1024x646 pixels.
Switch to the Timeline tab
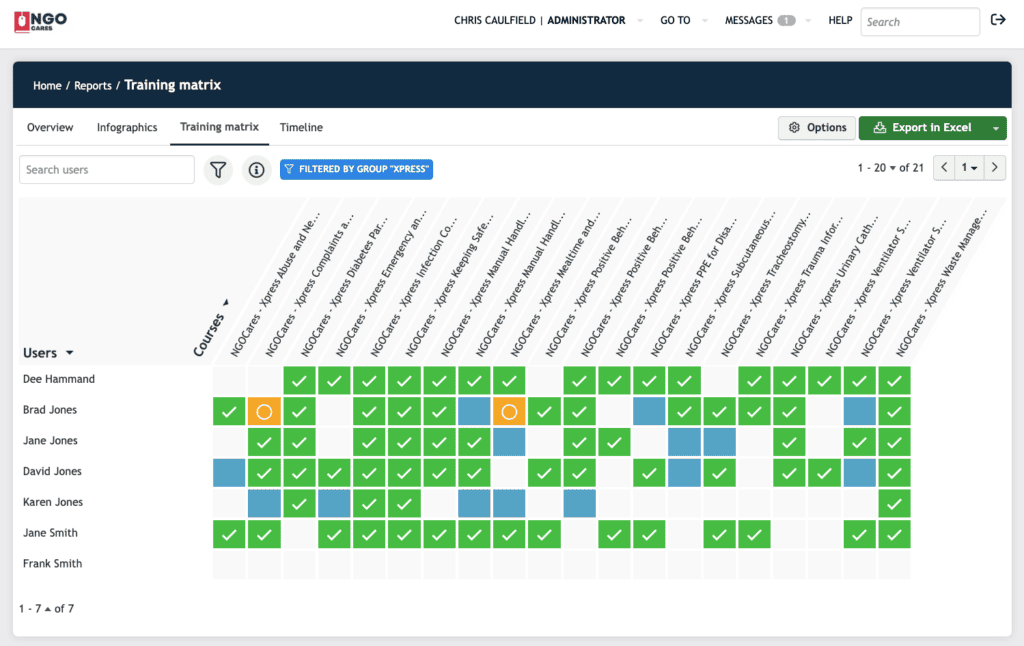coord(301,127)
